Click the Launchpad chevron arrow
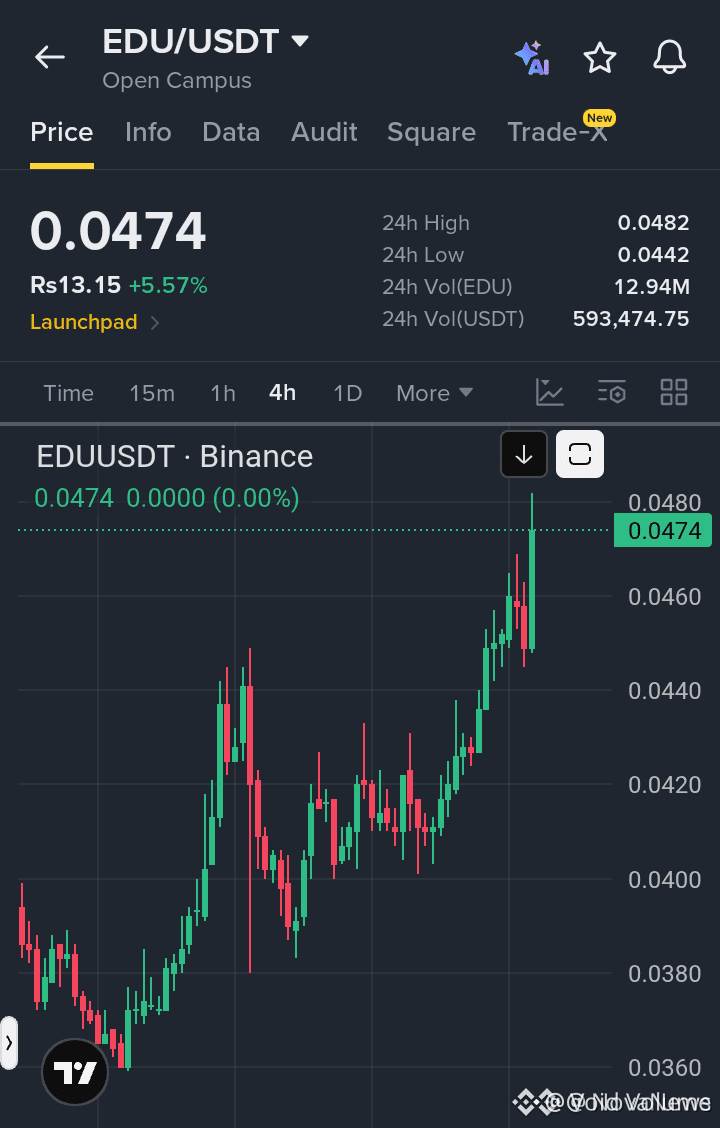Screen dimensions: 720x1128 point(155,322)
